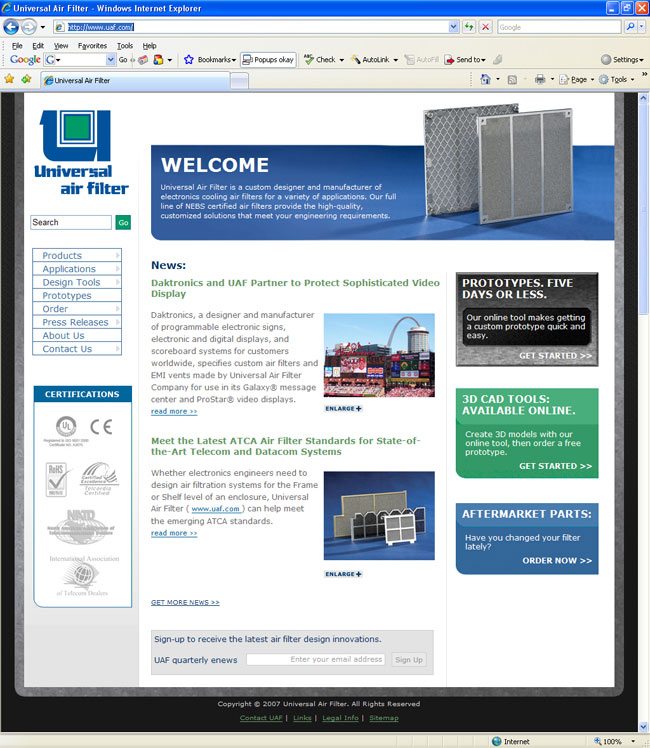Click read more under the Daktronics article
The height and width of the screenshot is (748, 650).
pos(174,411)
